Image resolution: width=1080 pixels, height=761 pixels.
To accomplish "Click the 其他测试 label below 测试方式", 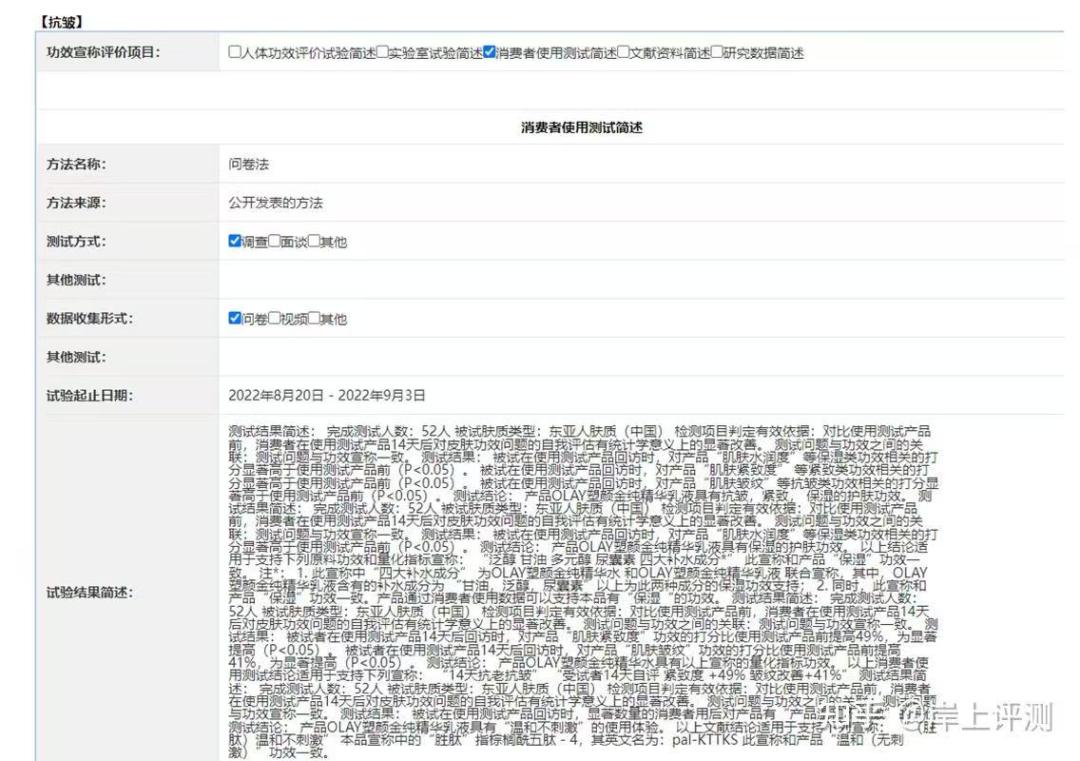I will 76,280.
